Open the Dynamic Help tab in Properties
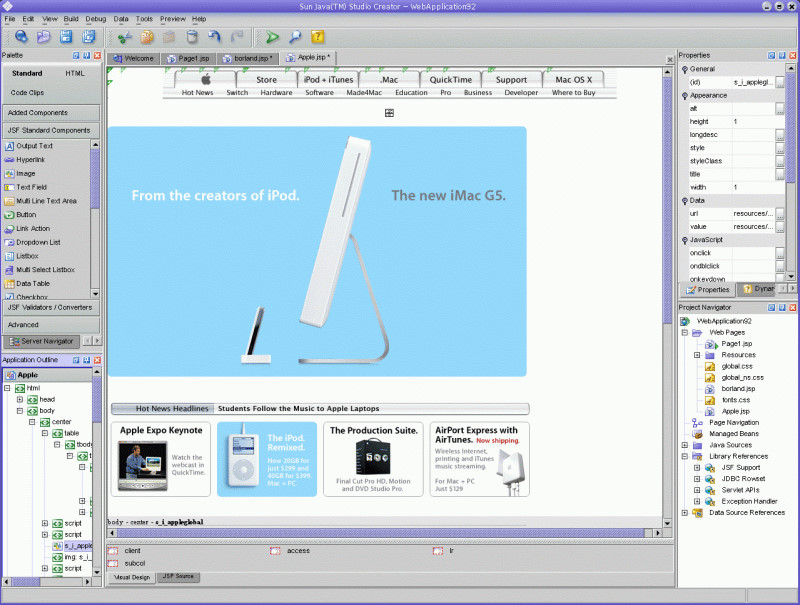This screenshot has width=800, height=605. coord(759,289)
